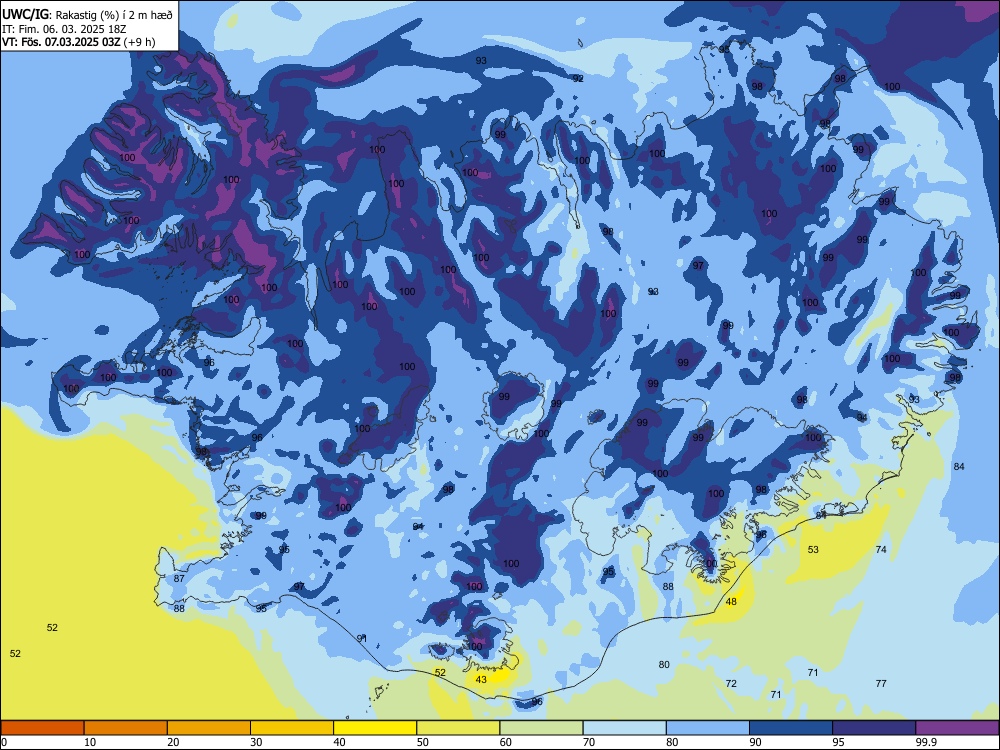Viewport: 1000px width, 750px height.
Task: Click the humidity value '92' on the map
Action: pyautogui.click(x=578, y=78)
